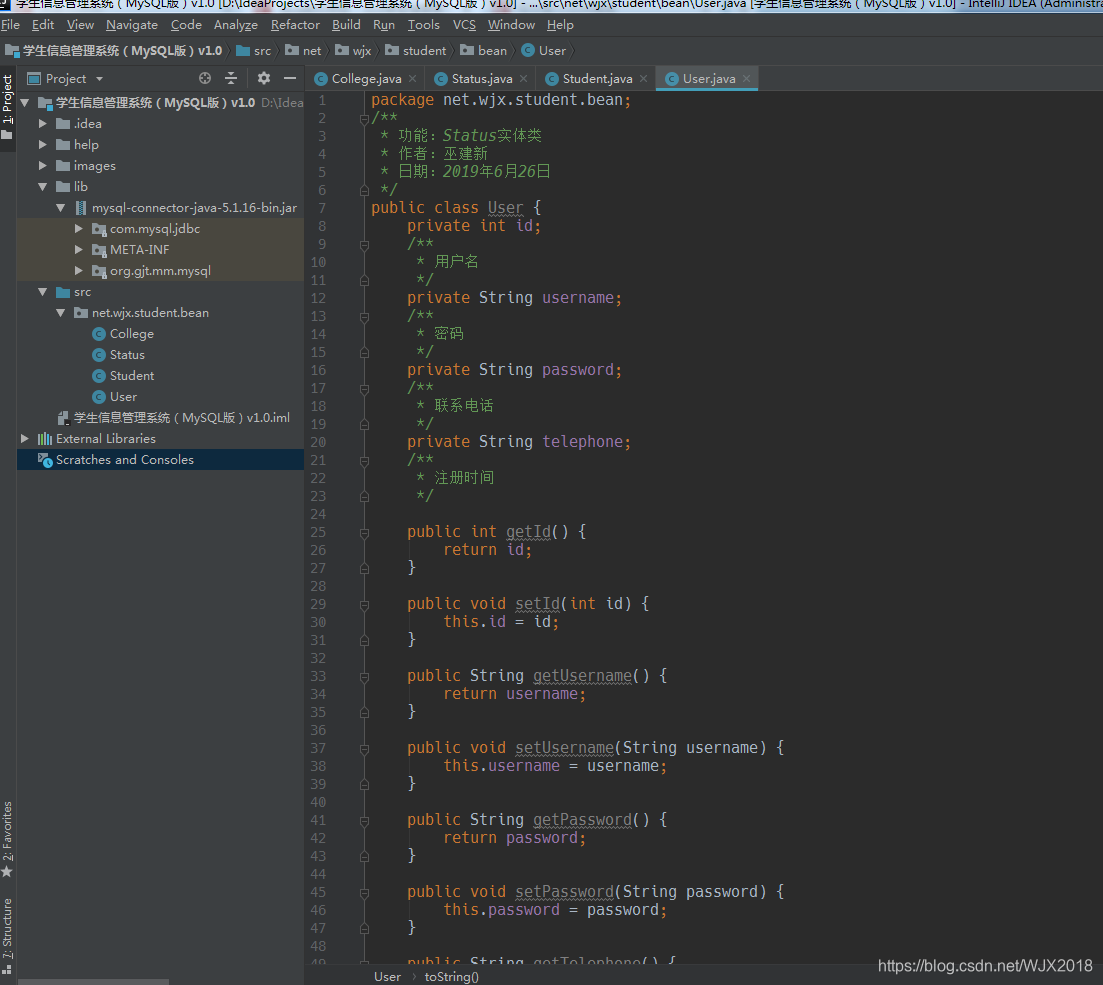Open the Refactor menu
Viewport: 1103px width, 985px height.
[295, 25]
